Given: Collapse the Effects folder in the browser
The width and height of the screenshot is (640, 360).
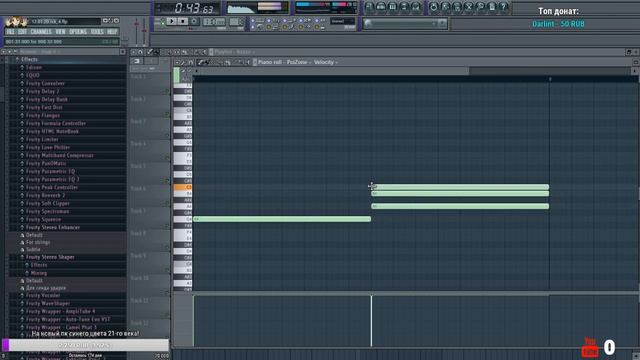Looking at the screenshot, I should (29, 60).
